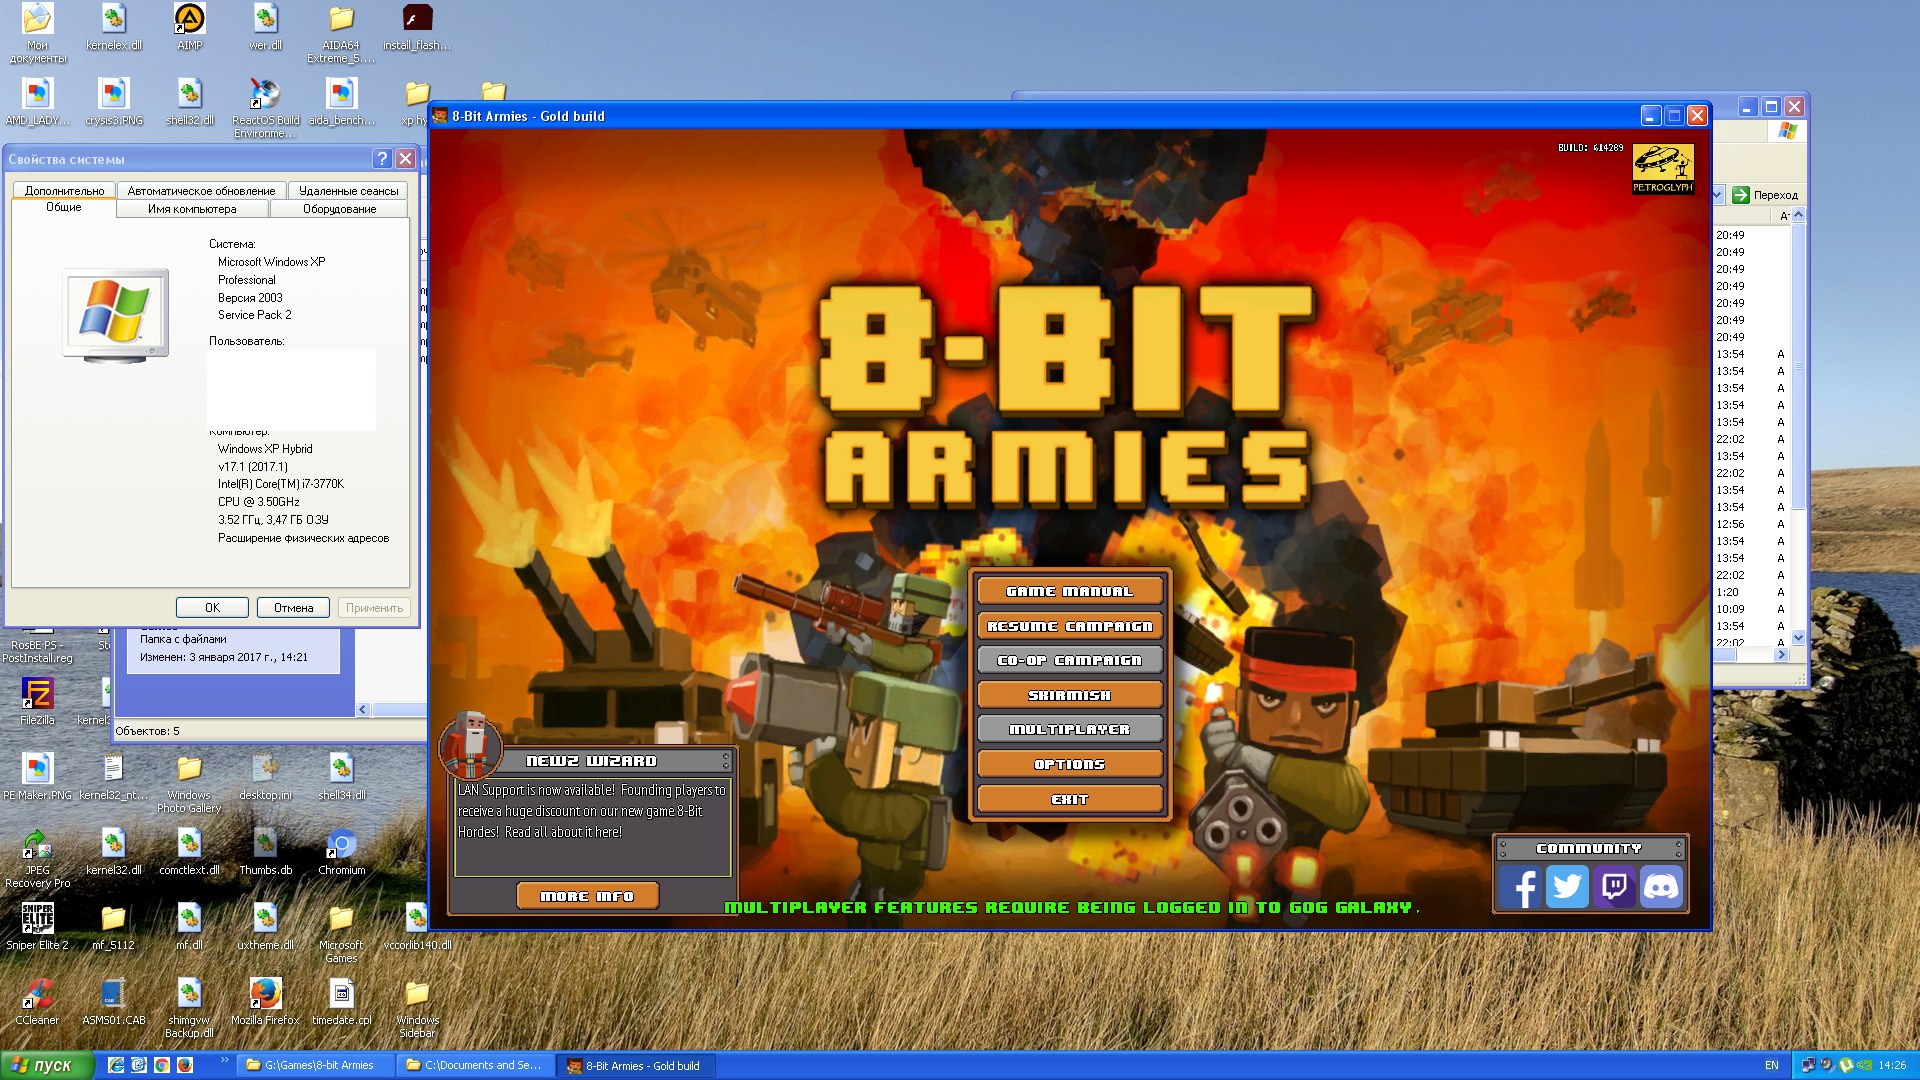Open Mozilla Firefox desktop shortcut
The image size is (1920, 1080).
pyautogui.click(x=265, y=1001)
